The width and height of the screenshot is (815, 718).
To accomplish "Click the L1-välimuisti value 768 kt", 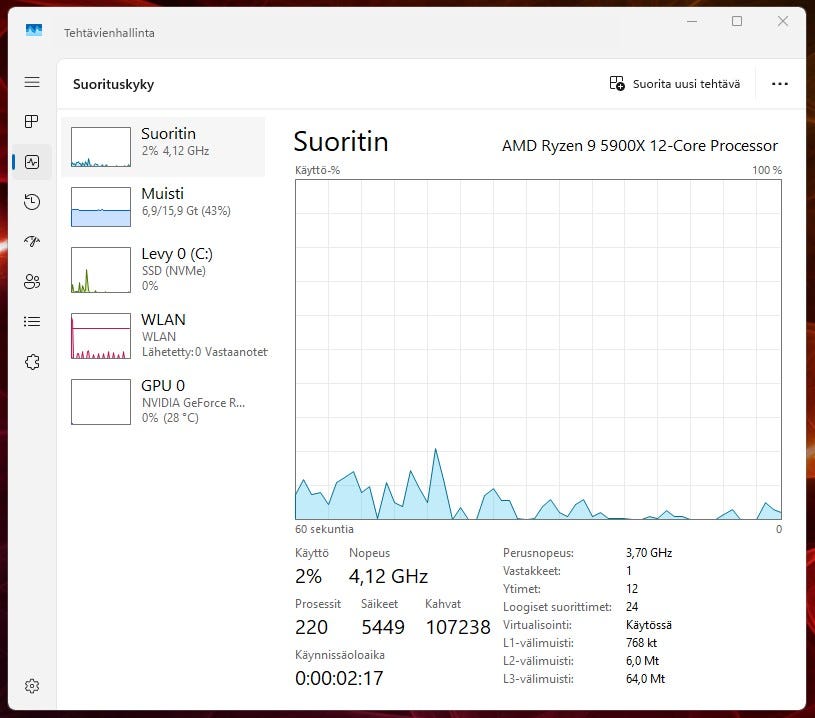I will coord(641,643).
